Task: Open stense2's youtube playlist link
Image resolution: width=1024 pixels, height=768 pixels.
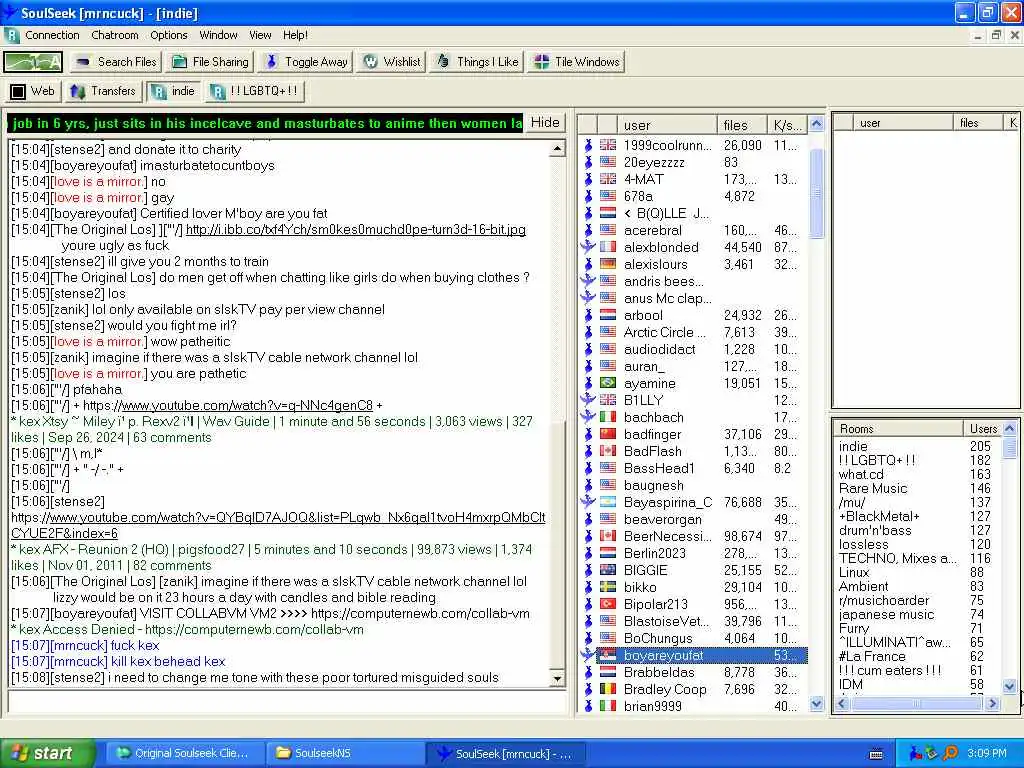Action: point(278,525)
